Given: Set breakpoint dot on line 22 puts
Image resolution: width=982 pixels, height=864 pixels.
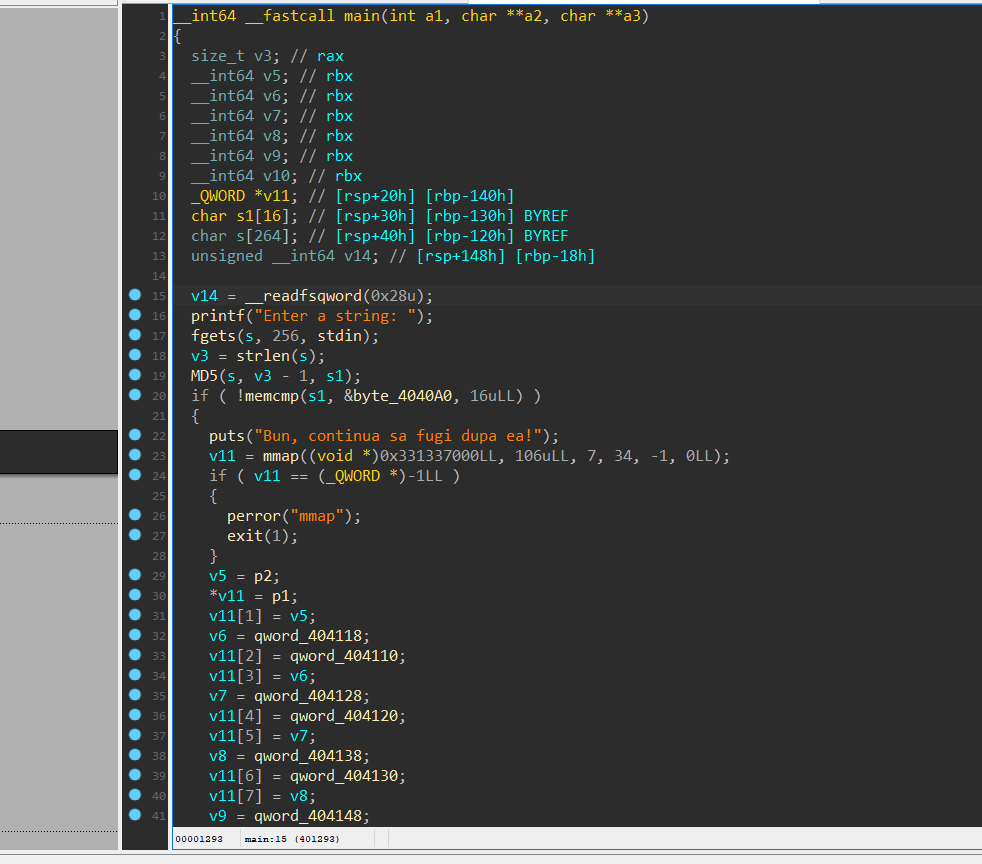Looking at the screenshot, I should (x=135, y=435).
